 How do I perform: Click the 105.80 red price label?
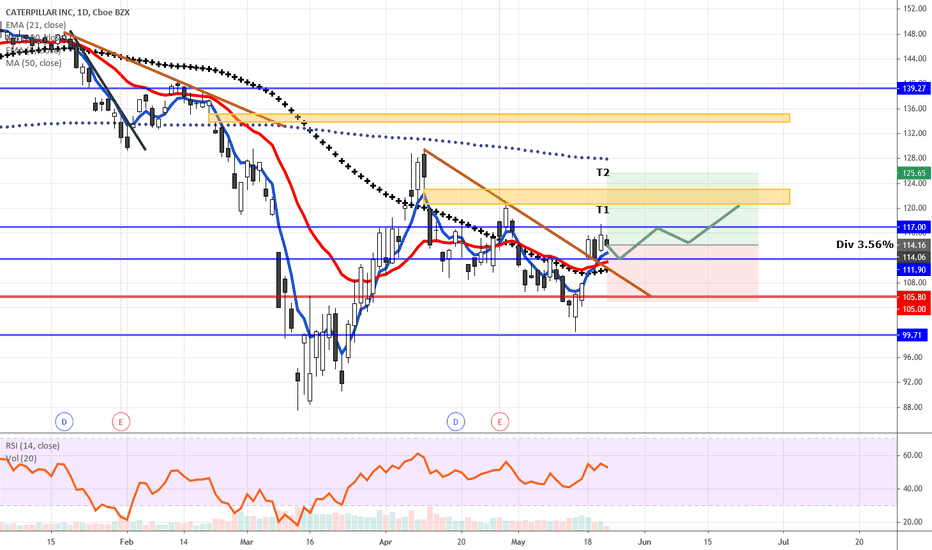click(914, 297)
